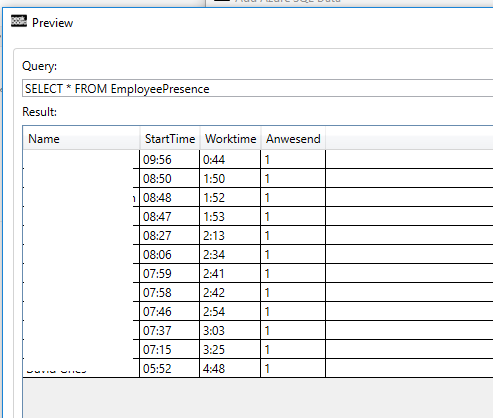This screenshot has height=418, width=493.
Task: Click the Worktime value 4:48
Action: pyautogui.click(x=214, y=369)
